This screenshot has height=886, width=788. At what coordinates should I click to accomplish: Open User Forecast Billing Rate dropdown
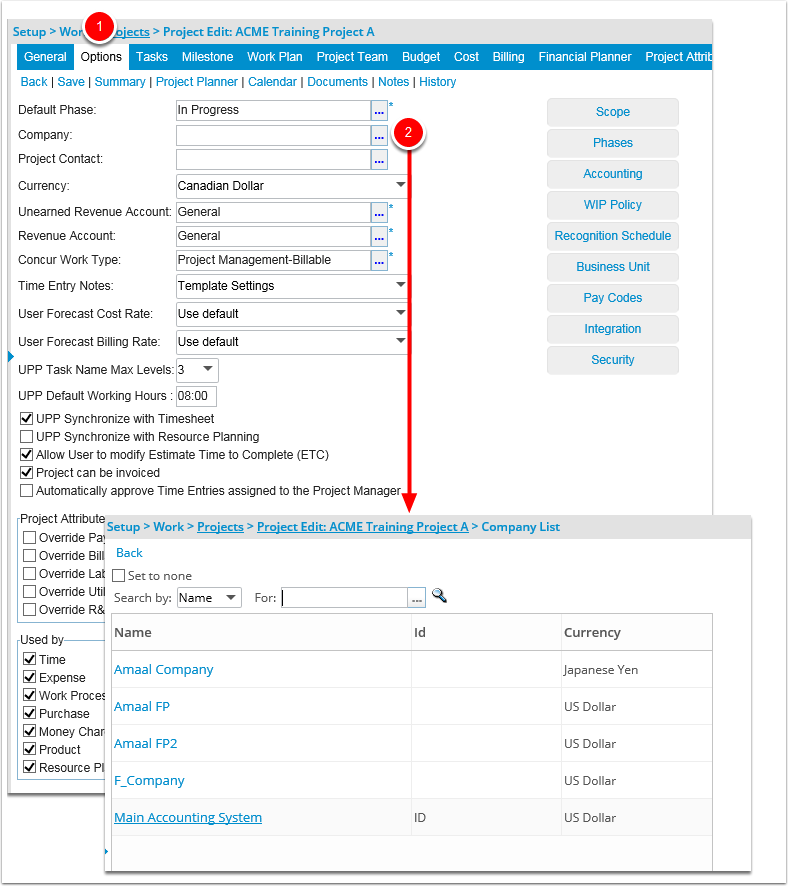tap(400, 341)
